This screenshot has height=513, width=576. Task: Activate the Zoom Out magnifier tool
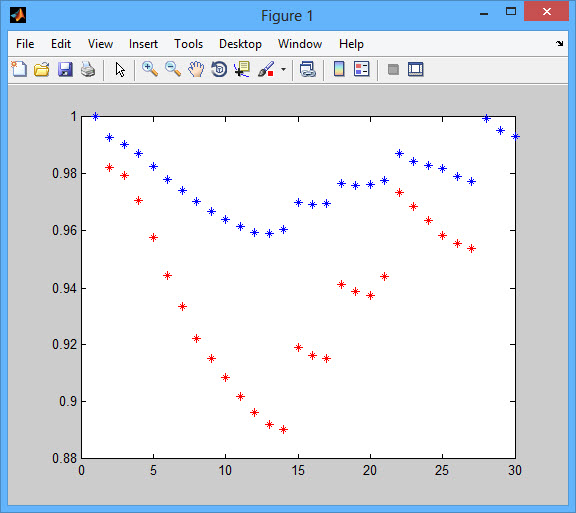coord(173,69)
